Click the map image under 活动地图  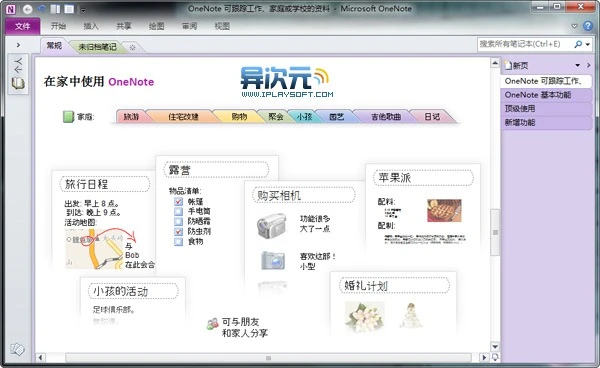pyautogui.click(x=95, y=248)
